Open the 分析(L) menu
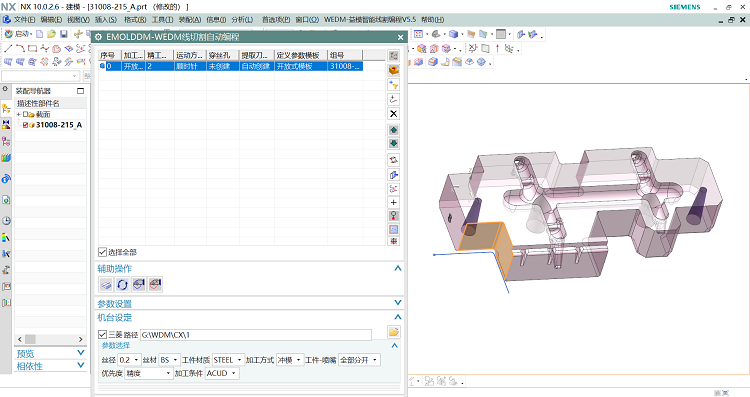The width and height of the screenshot is (750, 397). (242, 20)
